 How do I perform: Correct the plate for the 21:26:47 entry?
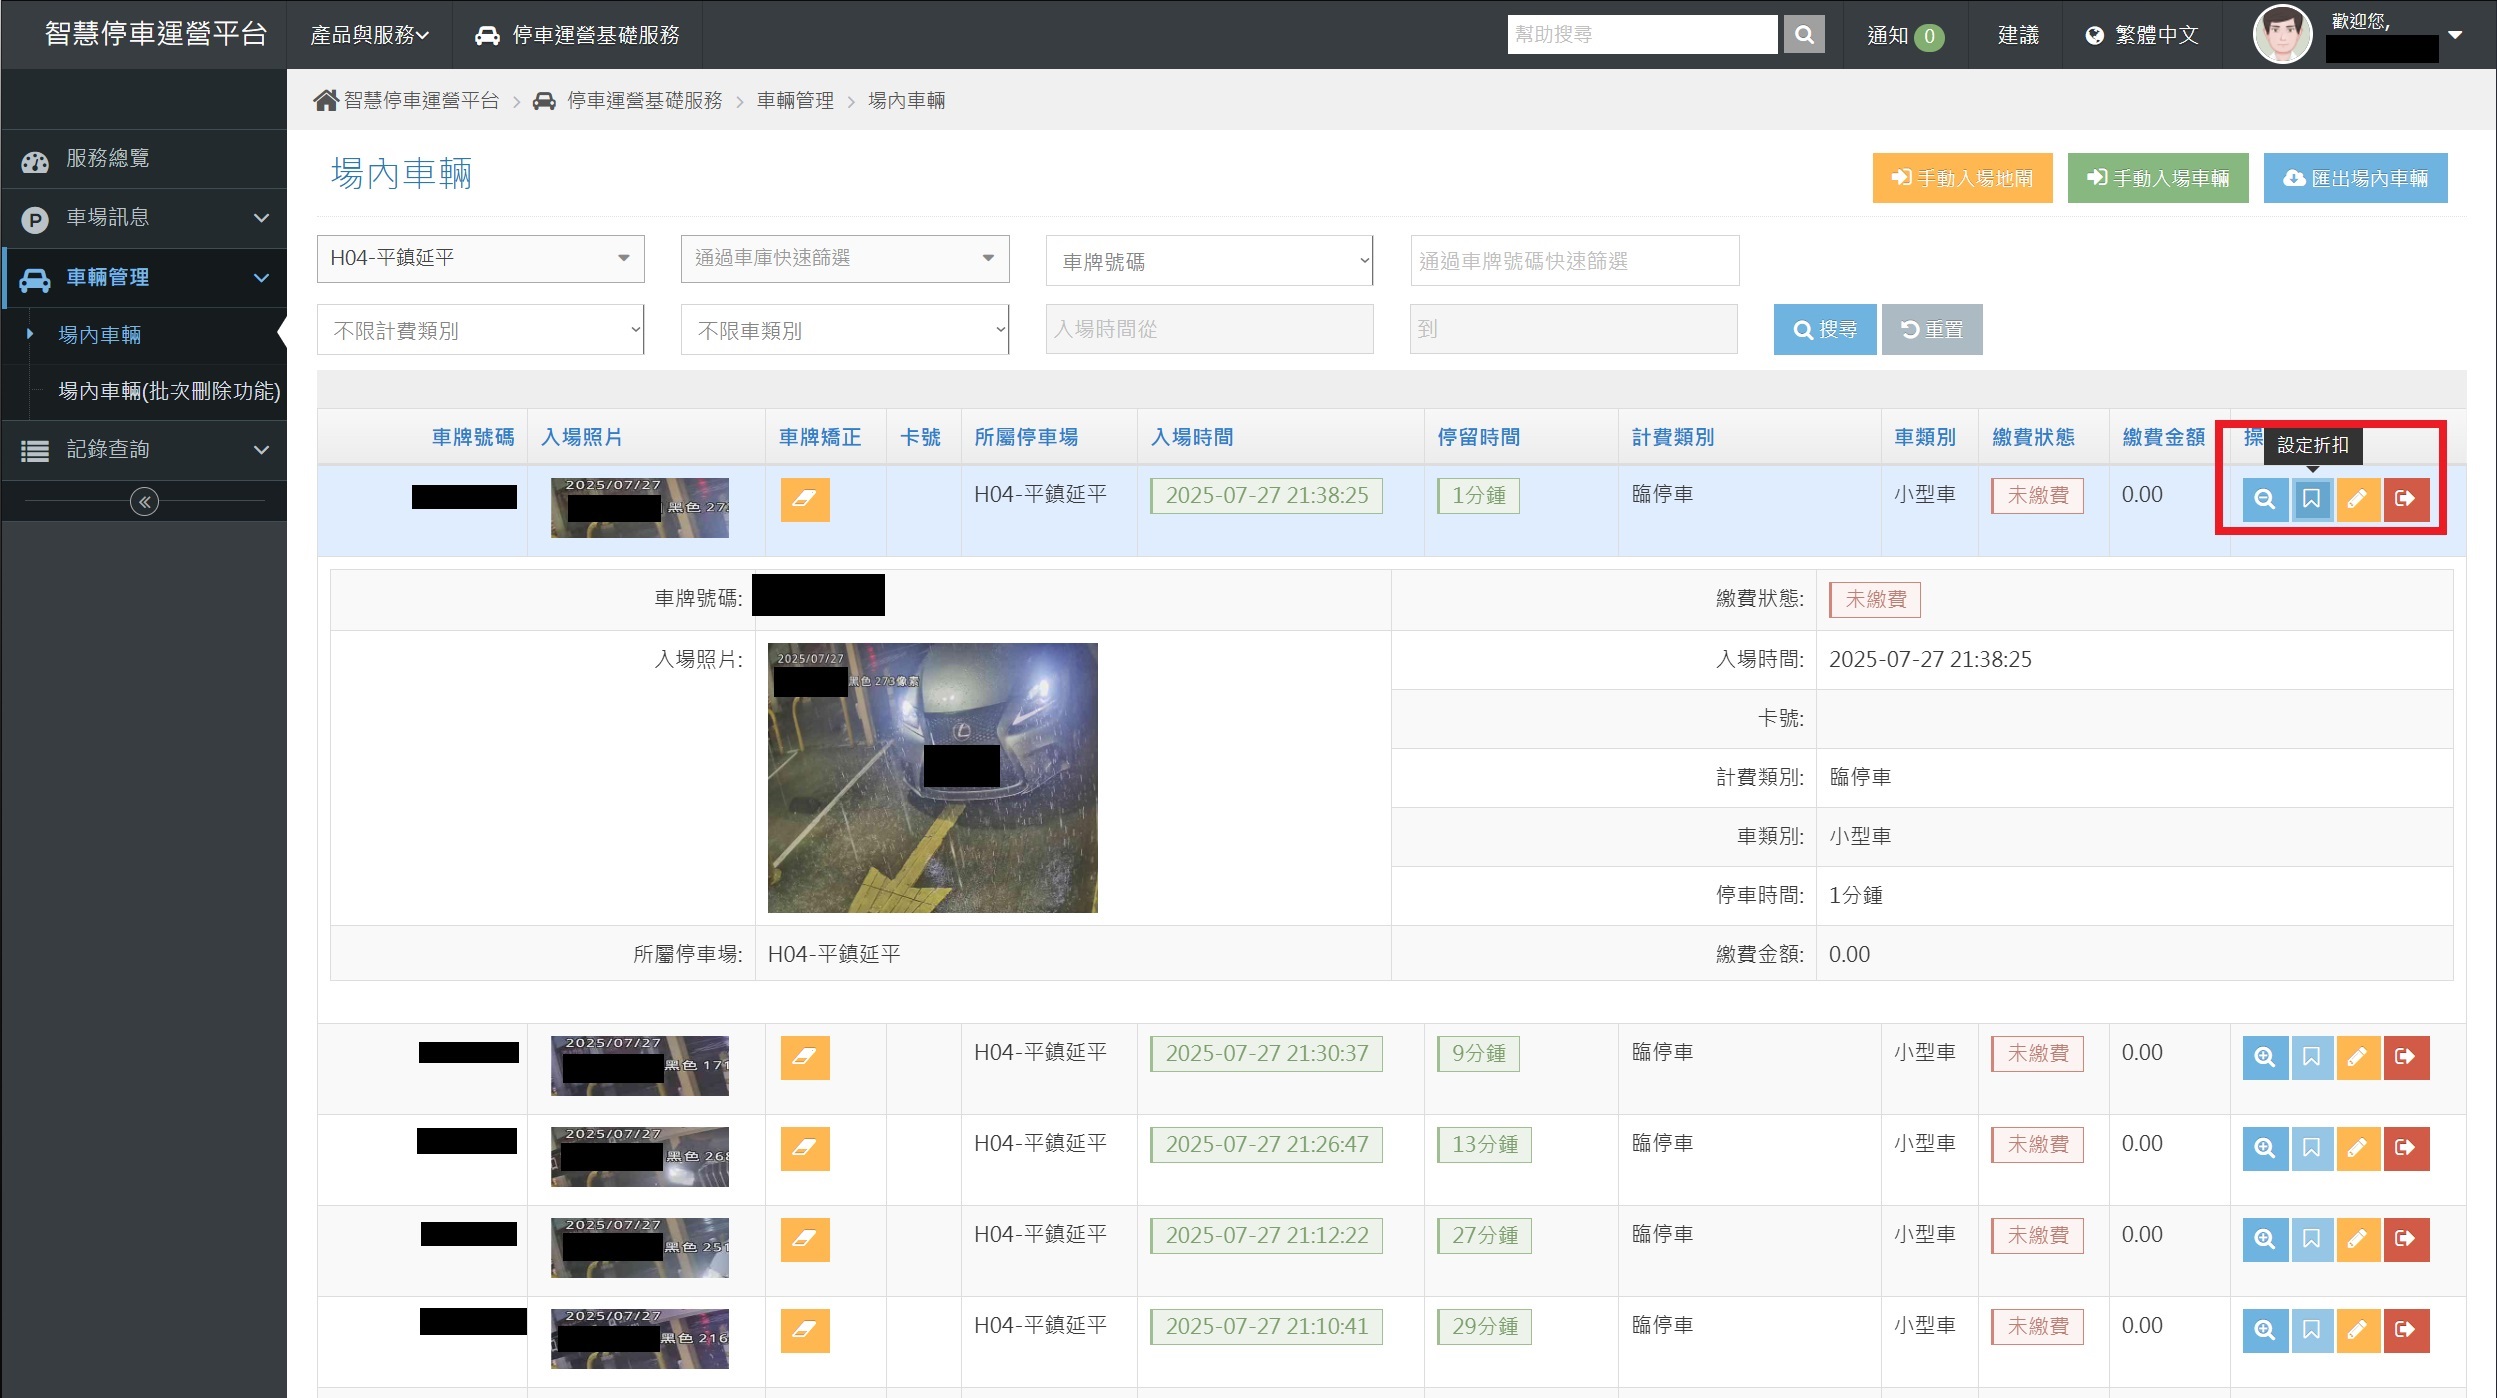tap(805, 1148)
